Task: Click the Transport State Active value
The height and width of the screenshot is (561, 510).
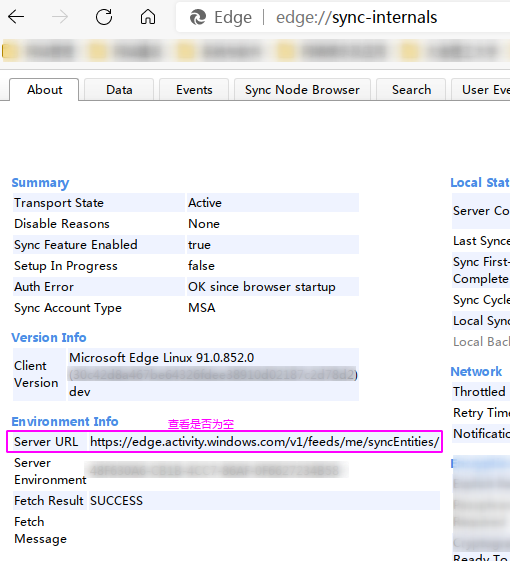Action: (205, 203)
